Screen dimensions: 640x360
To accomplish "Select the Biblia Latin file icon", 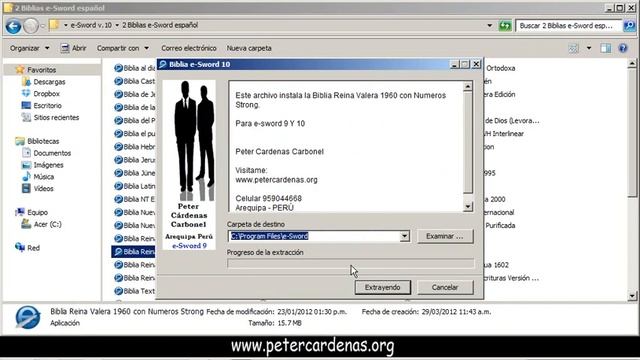I will [x=119, y=186].
